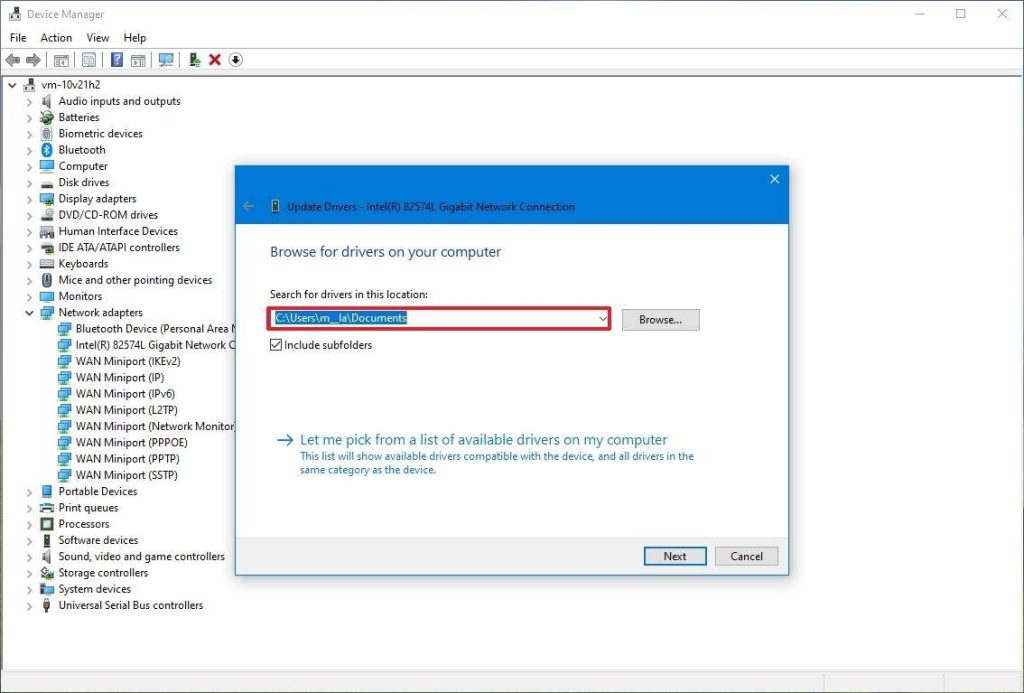Viewport: 1024px width, 693px height.
Task: Open the View menu
Action: (98, 38)
